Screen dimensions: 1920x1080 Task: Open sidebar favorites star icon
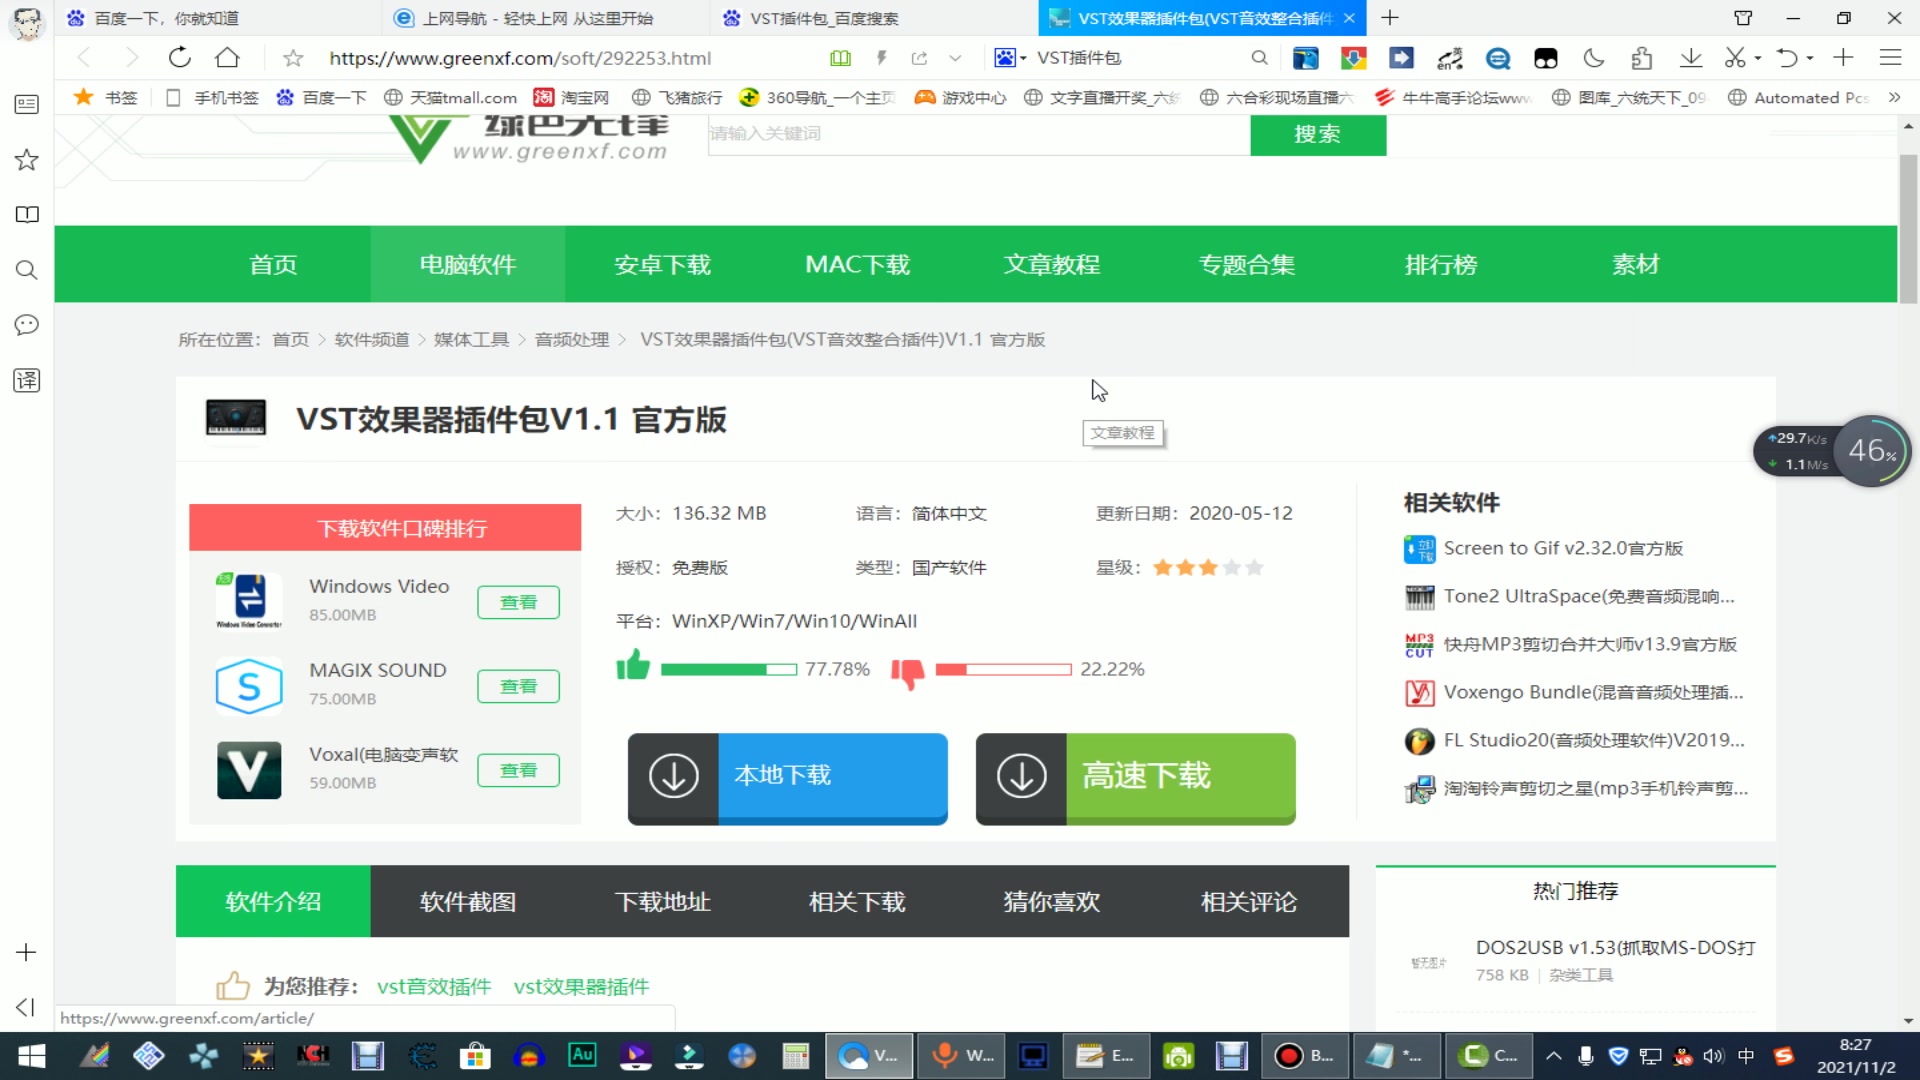point(27,160)
